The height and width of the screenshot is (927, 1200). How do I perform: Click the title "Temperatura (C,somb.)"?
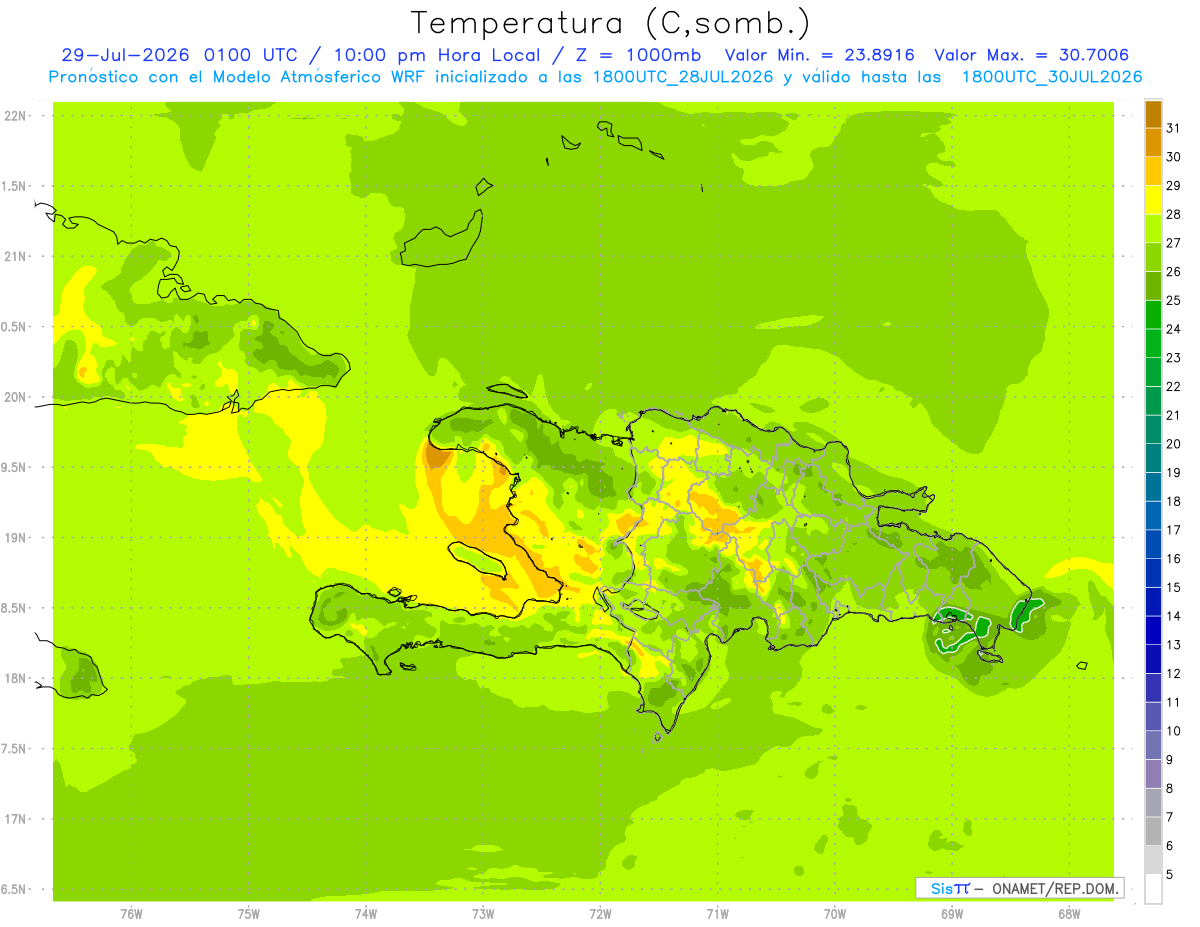click(611, 23)
